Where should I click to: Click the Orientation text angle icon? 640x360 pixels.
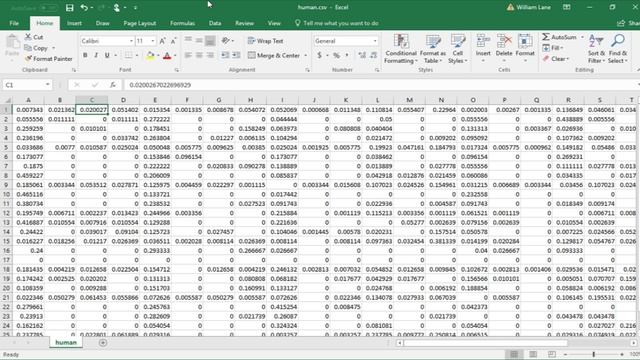(226, 40)
